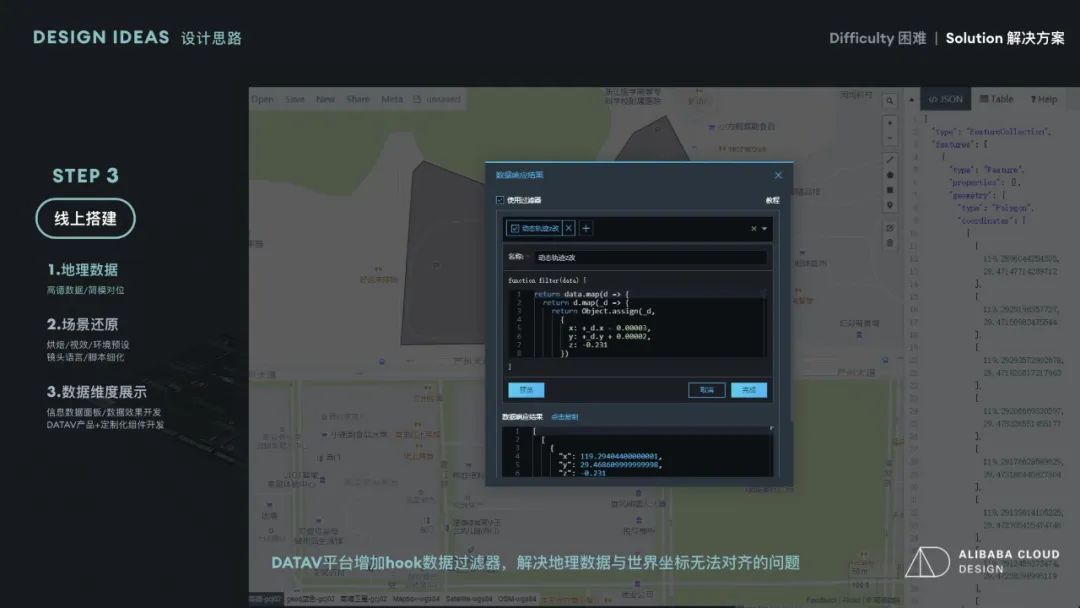Collapse the JSON side panel arrow
This screenshot has height=608, width=1080.
coord(911,100)
